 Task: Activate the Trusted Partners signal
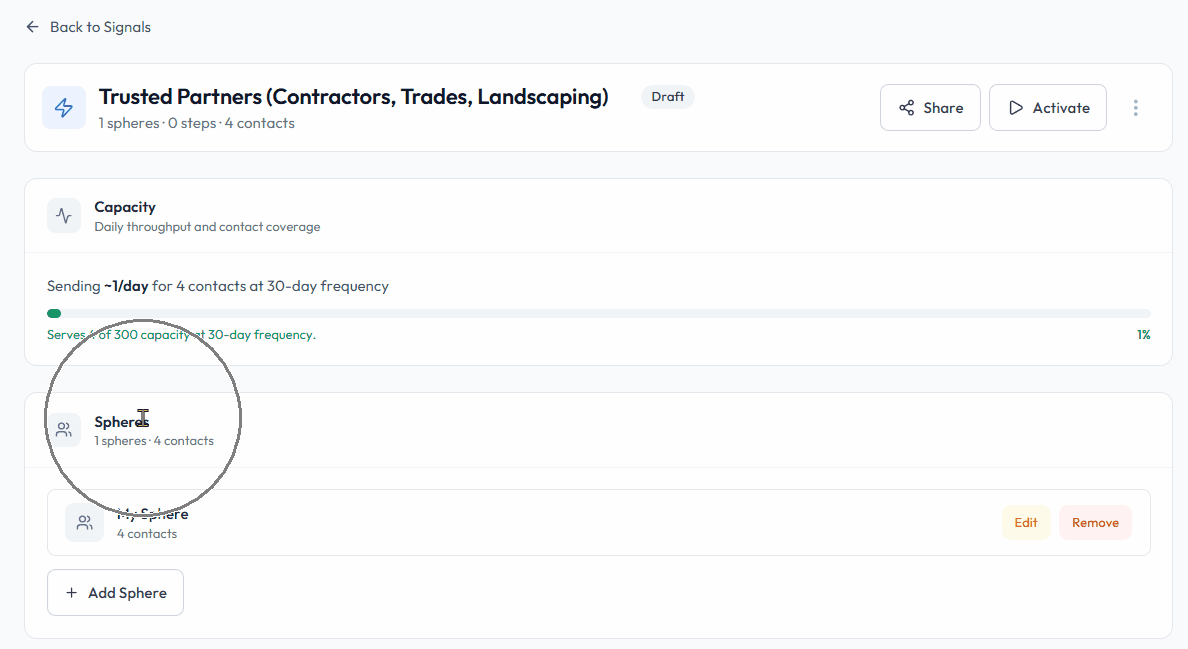pos(1047,108)
